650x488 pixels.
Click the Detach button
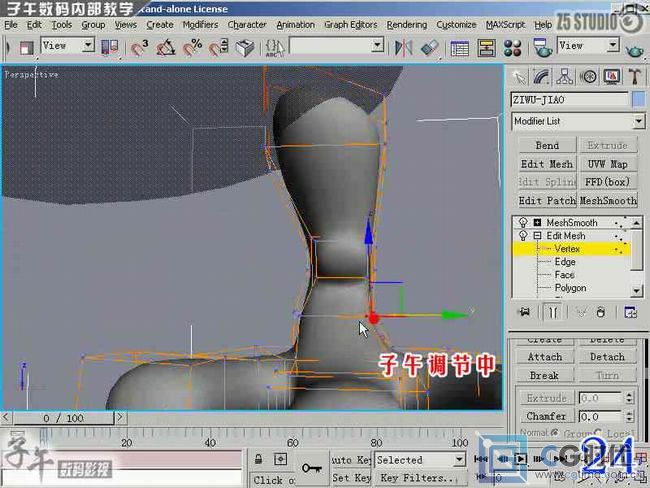click(607, 357)
